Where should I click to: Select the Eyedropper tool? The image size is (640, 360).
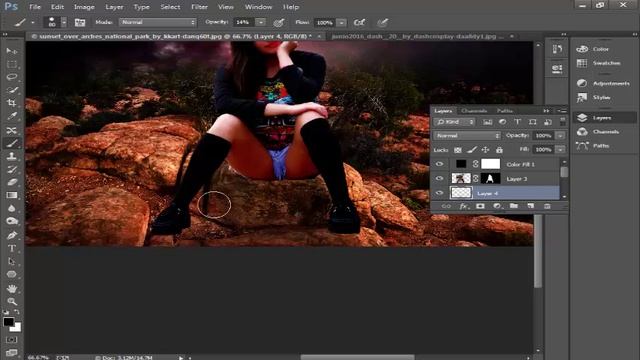(x=12, y=116)
